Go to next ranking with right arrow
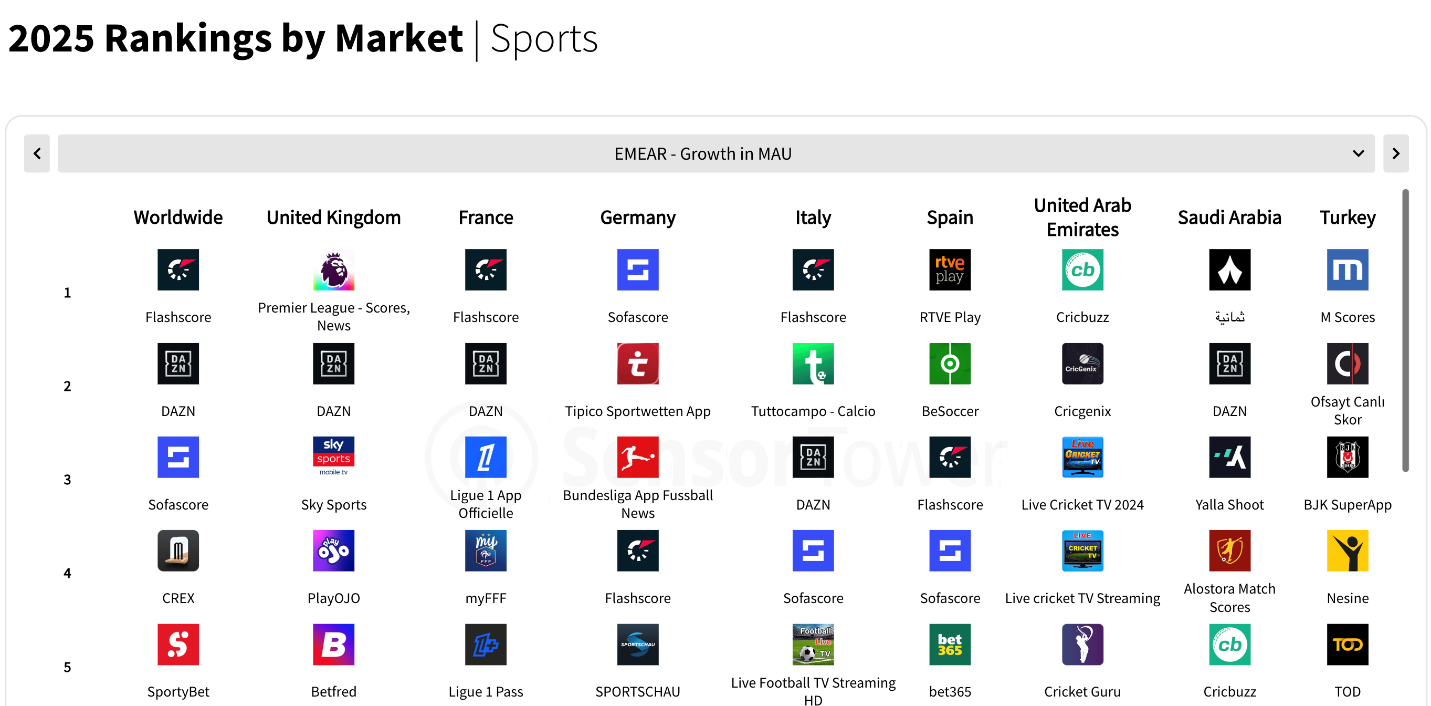The height and width of the screenshot is (706, 1431). pyautogui.click(x=1396, y=154)
